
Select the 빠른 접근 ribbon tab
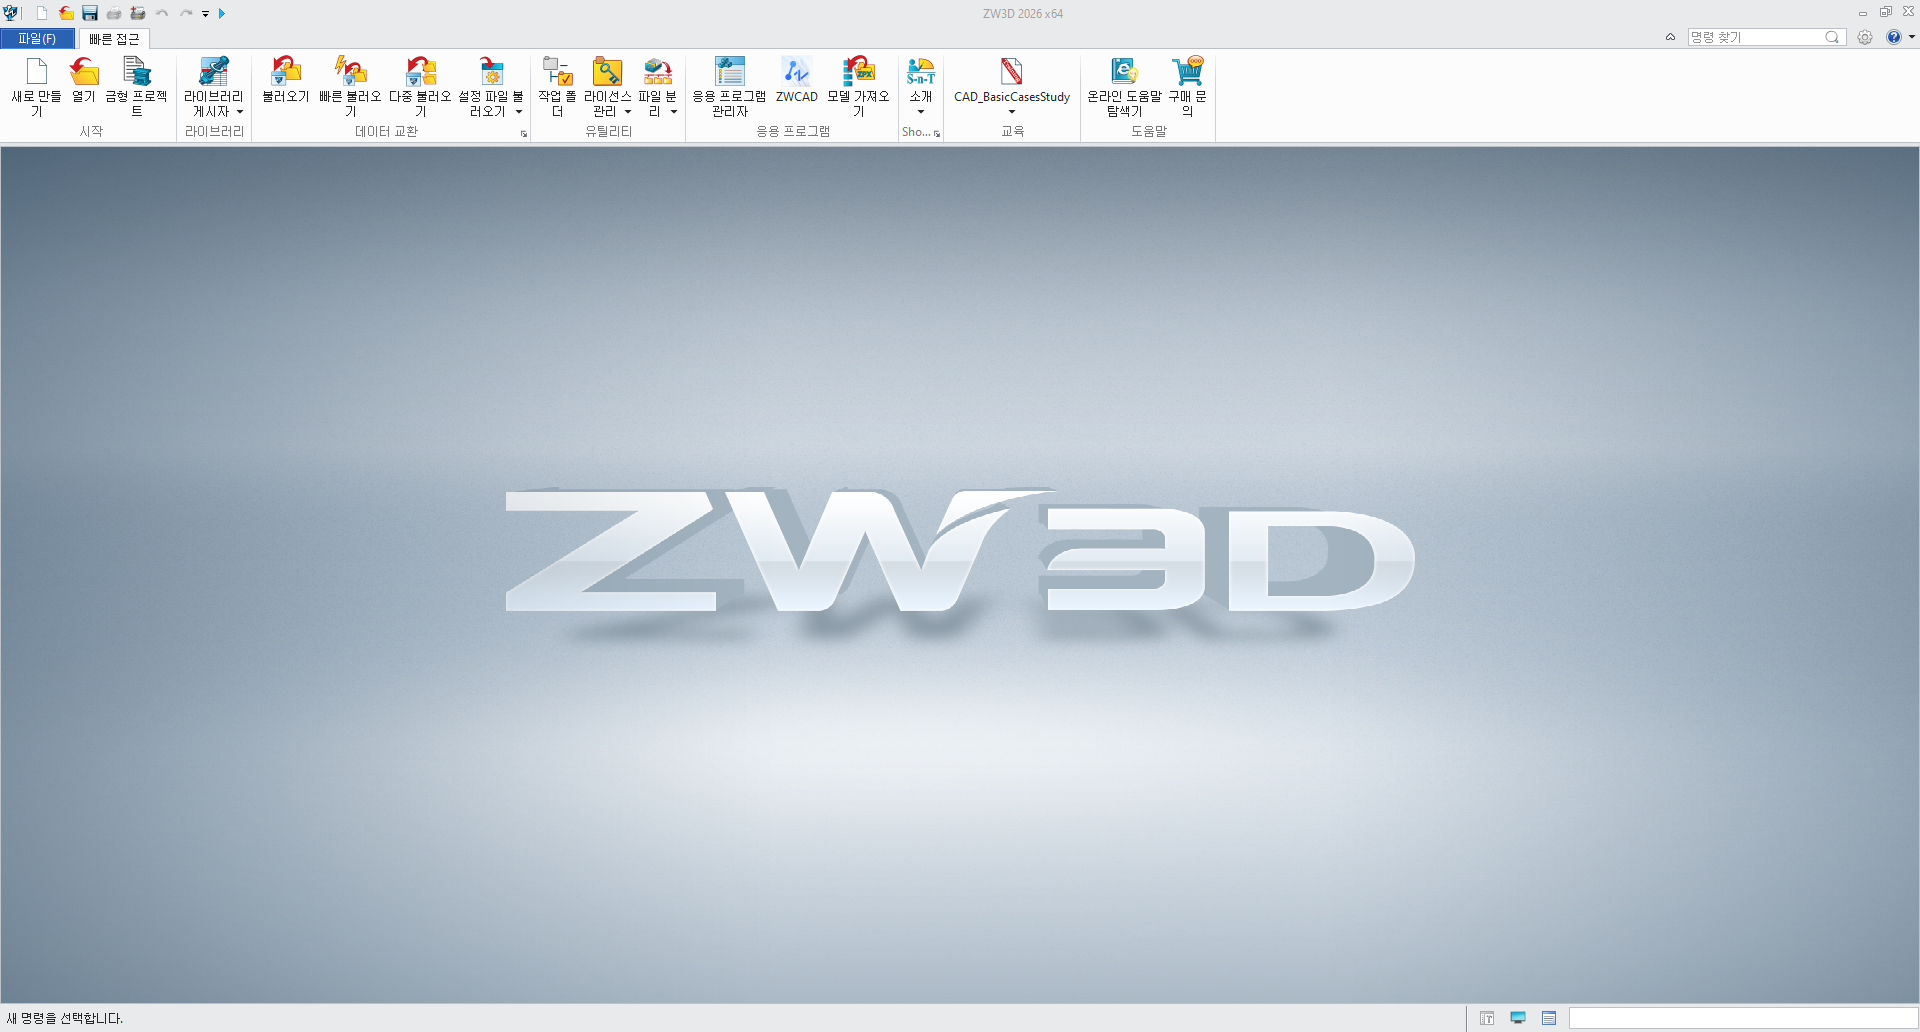(x=114, y=39)
